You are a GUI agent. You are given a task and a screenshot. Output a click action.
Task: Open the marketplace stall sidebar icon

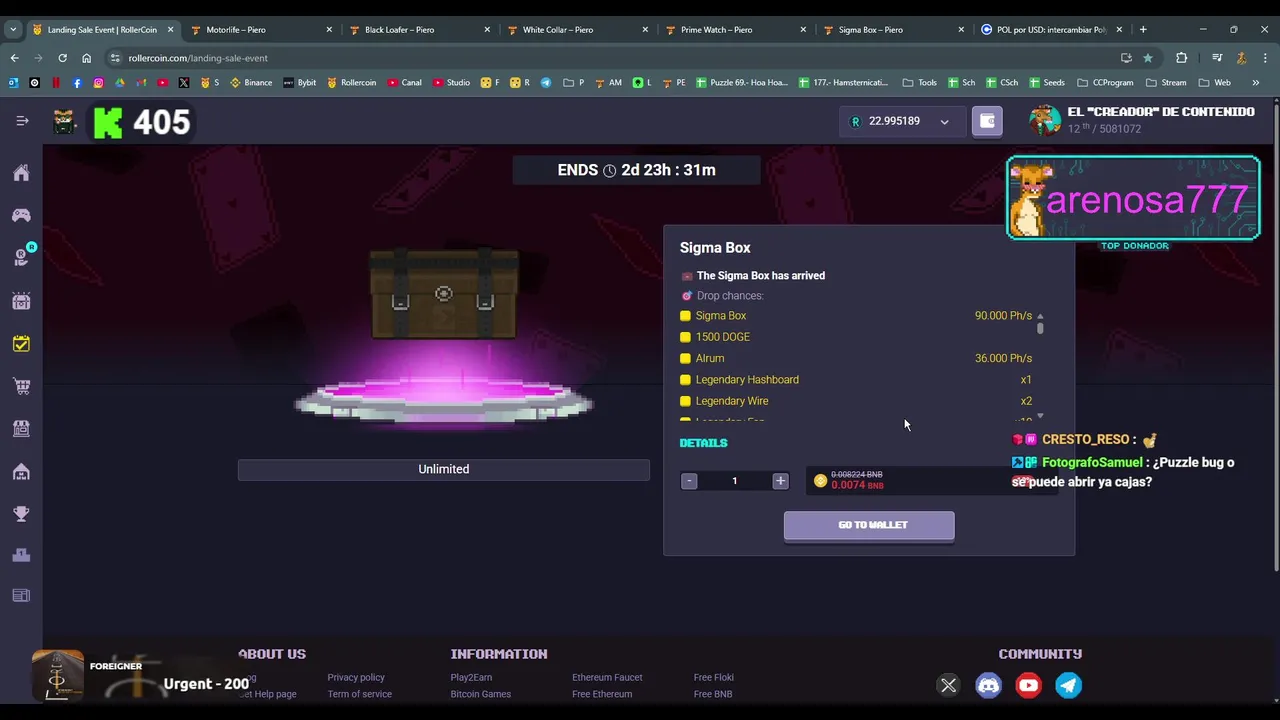tap(21, 428)
